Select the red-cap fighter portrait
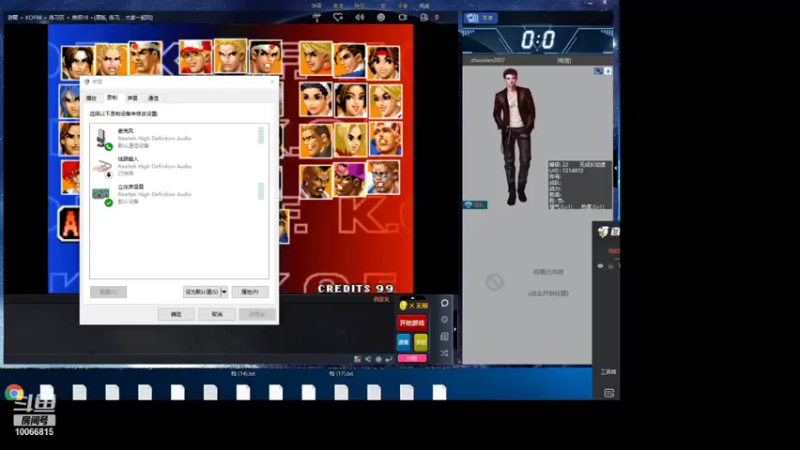This screenshot has height=450, width=800. click(196, 57)
